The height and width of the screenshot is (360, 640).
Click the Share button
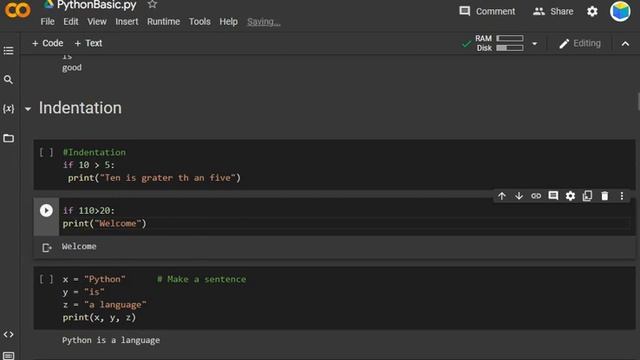click(553, 11)
